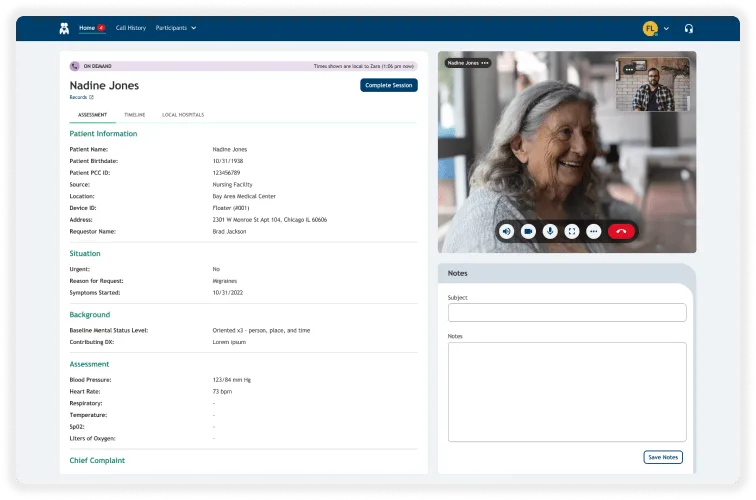
Task: Click the speaker volume icon in call controls
Action: click(507, 231)
